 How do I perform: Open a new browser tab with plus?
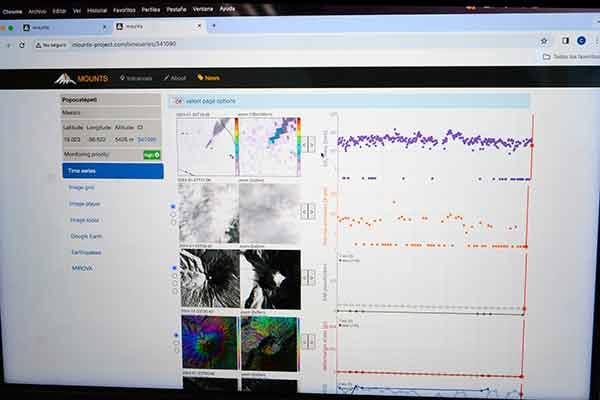tap(214, 26)
